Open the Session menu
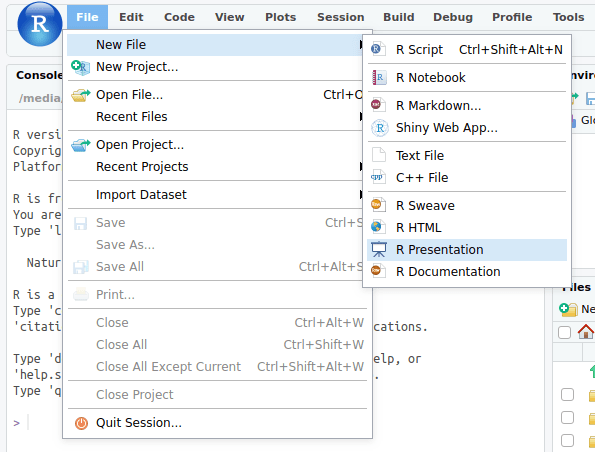 point(340,17)
